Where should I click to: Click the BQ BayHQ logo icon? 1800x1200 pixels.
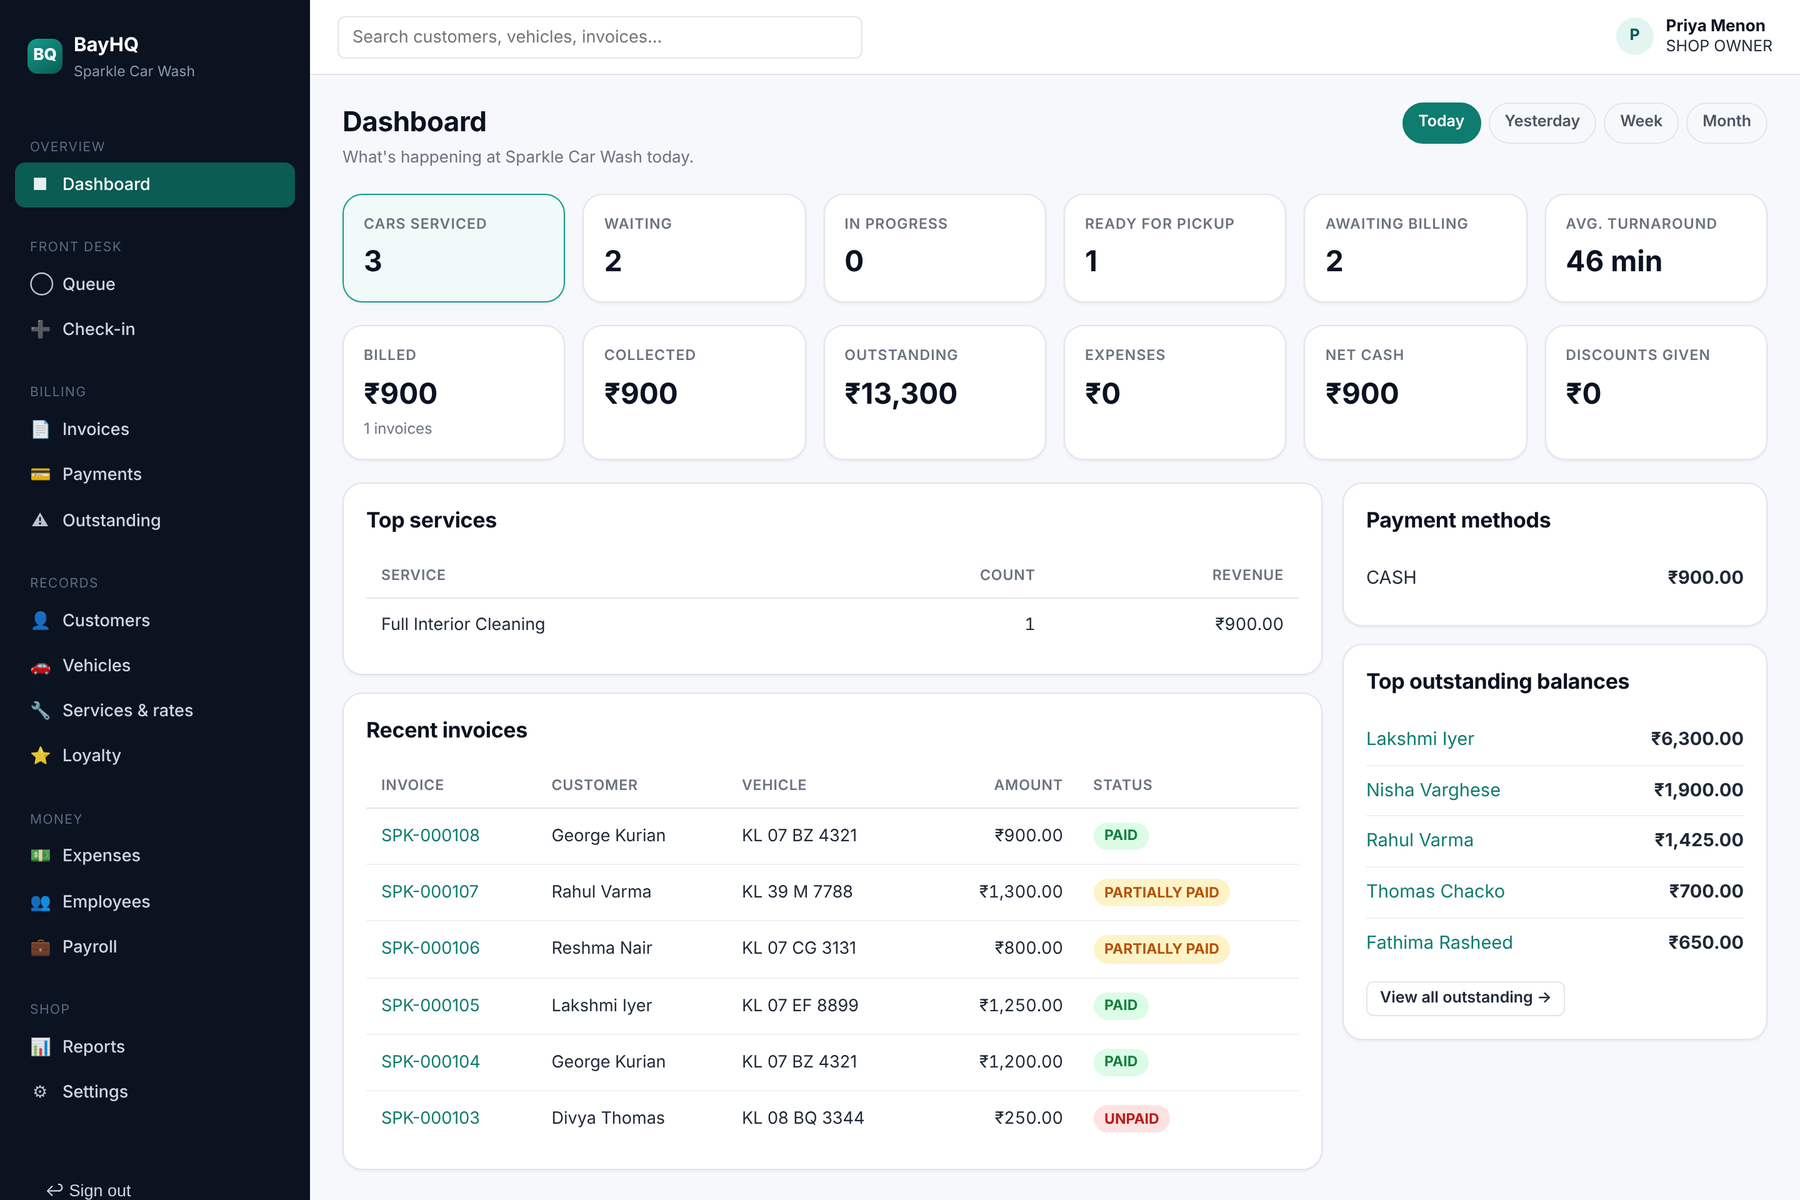tap(45, 55)
